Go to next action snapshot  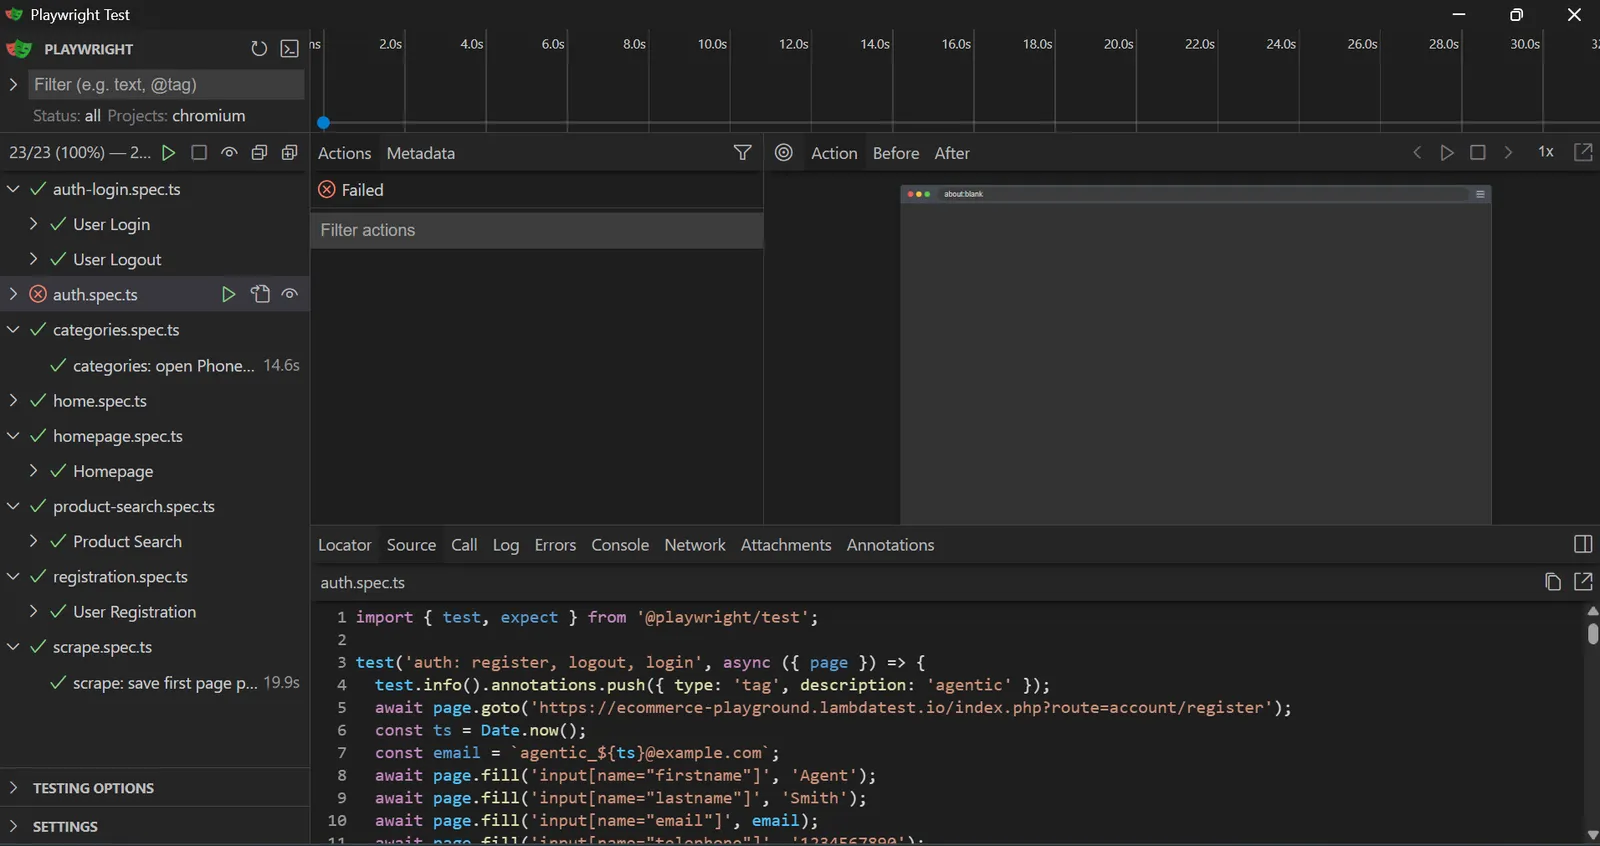(x=1508, y=153)
